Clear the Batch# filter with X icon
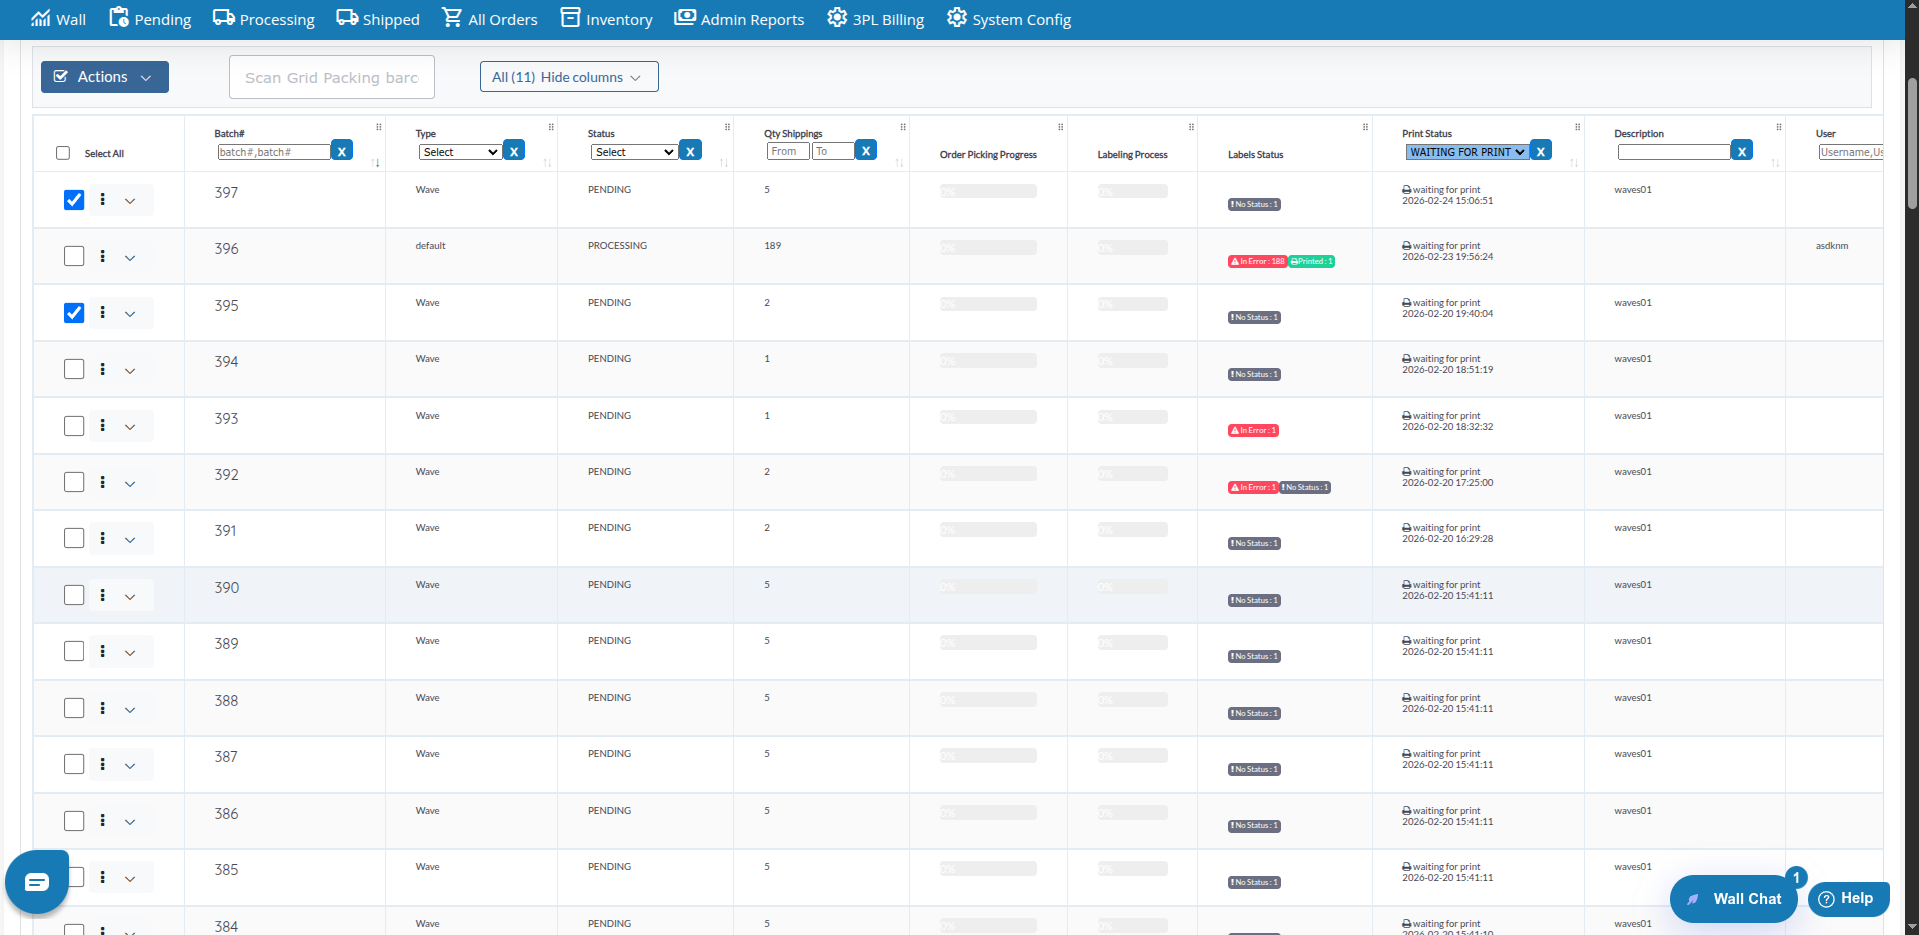 (x=342, y=151)
